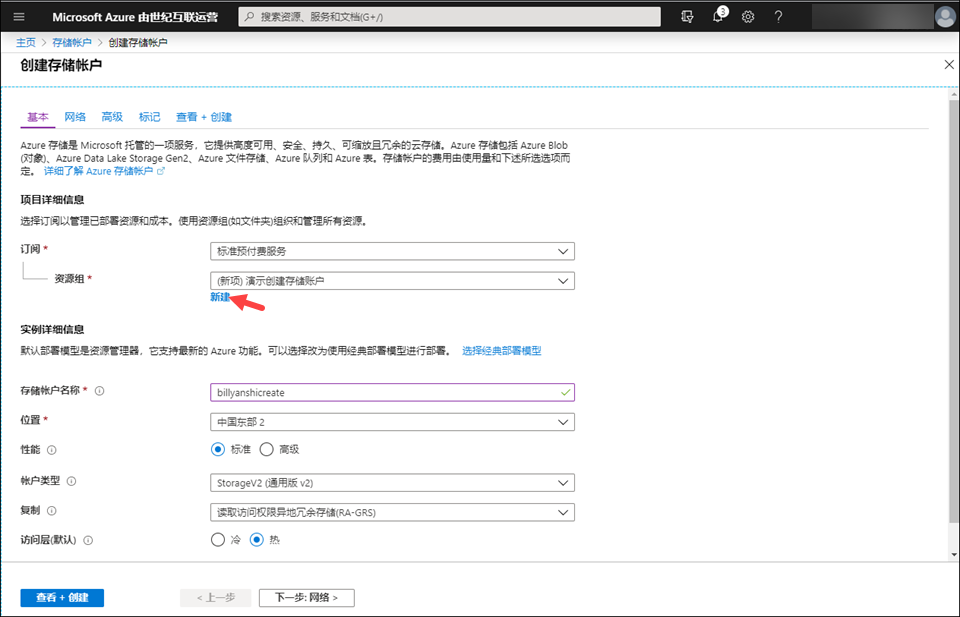960x617 pixels.
Task: Switch to the 网络 tab
Action: 75,117
